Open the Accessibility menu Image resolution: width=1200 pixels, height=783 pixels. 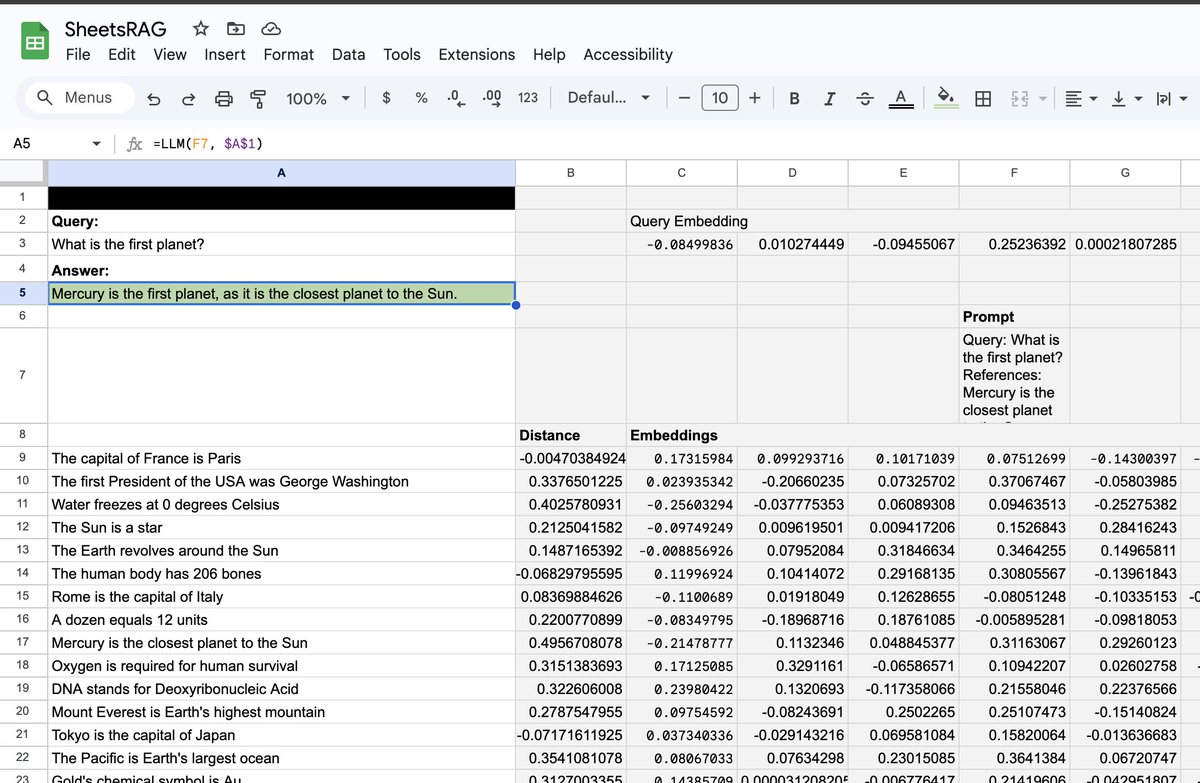tap(628, 55)
